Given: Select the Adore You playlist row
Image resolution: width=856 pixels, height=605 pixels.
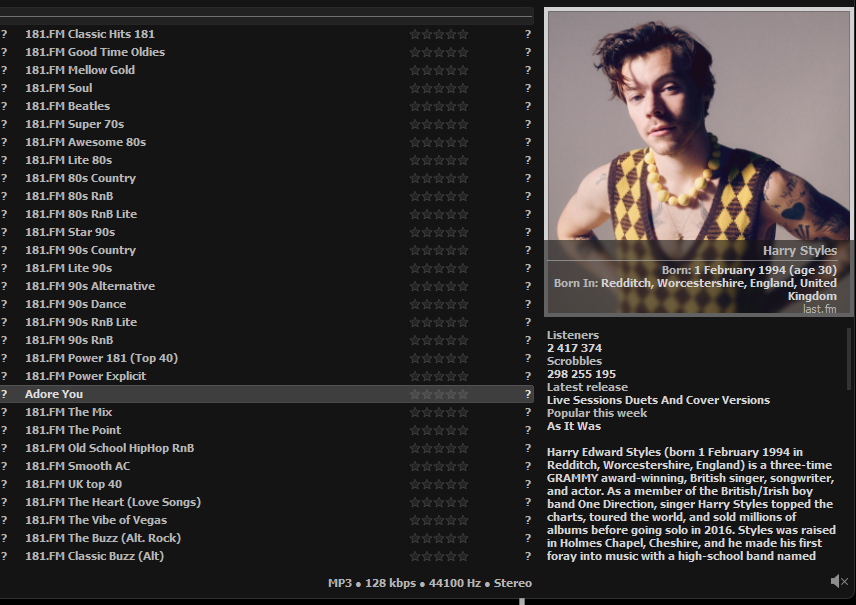Looking at the screenshot, I should click(267, 394).
